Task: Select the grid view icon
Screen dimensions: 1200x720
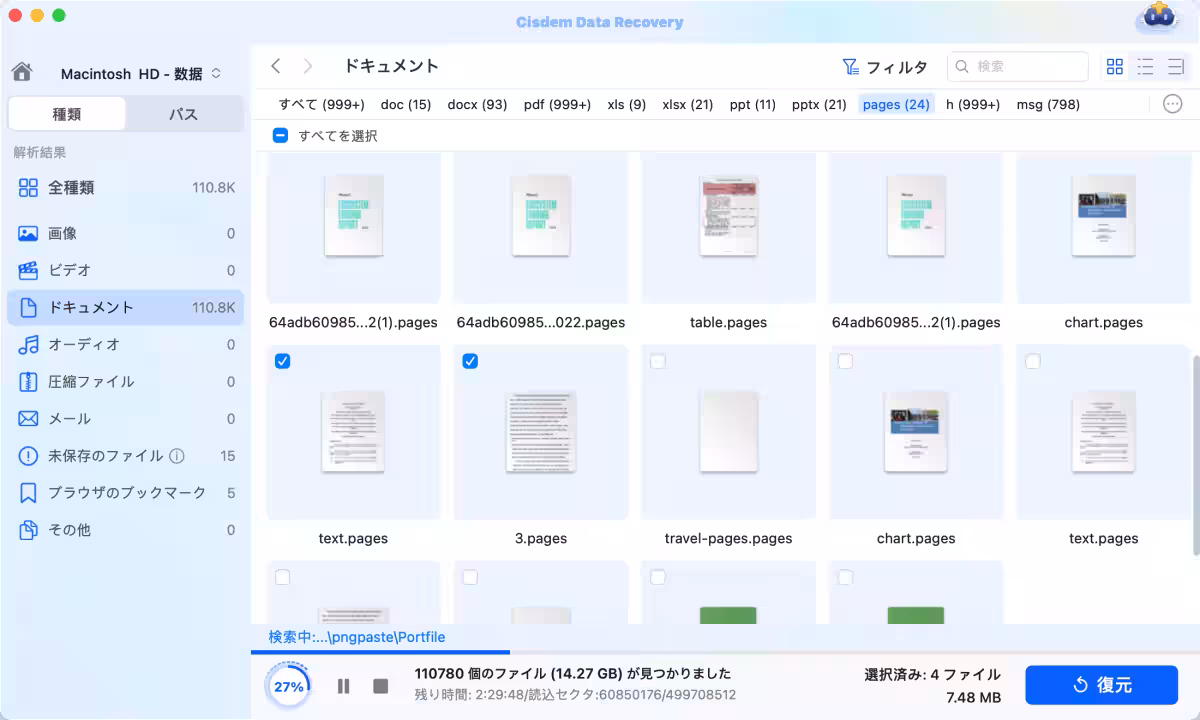Action: tap(1114, 66)
